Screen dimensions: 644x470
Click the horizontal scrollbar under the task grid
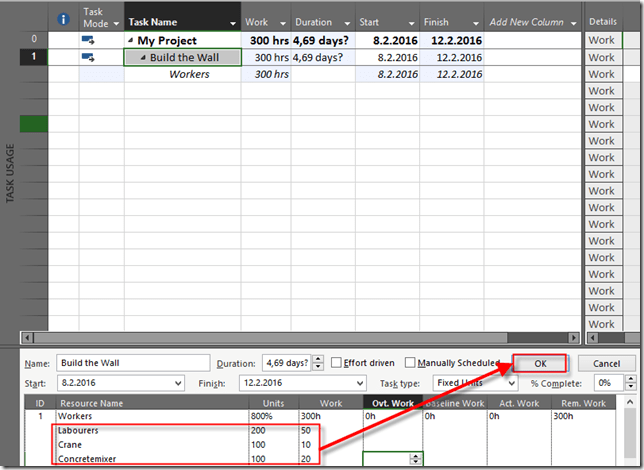coord(300,338)
